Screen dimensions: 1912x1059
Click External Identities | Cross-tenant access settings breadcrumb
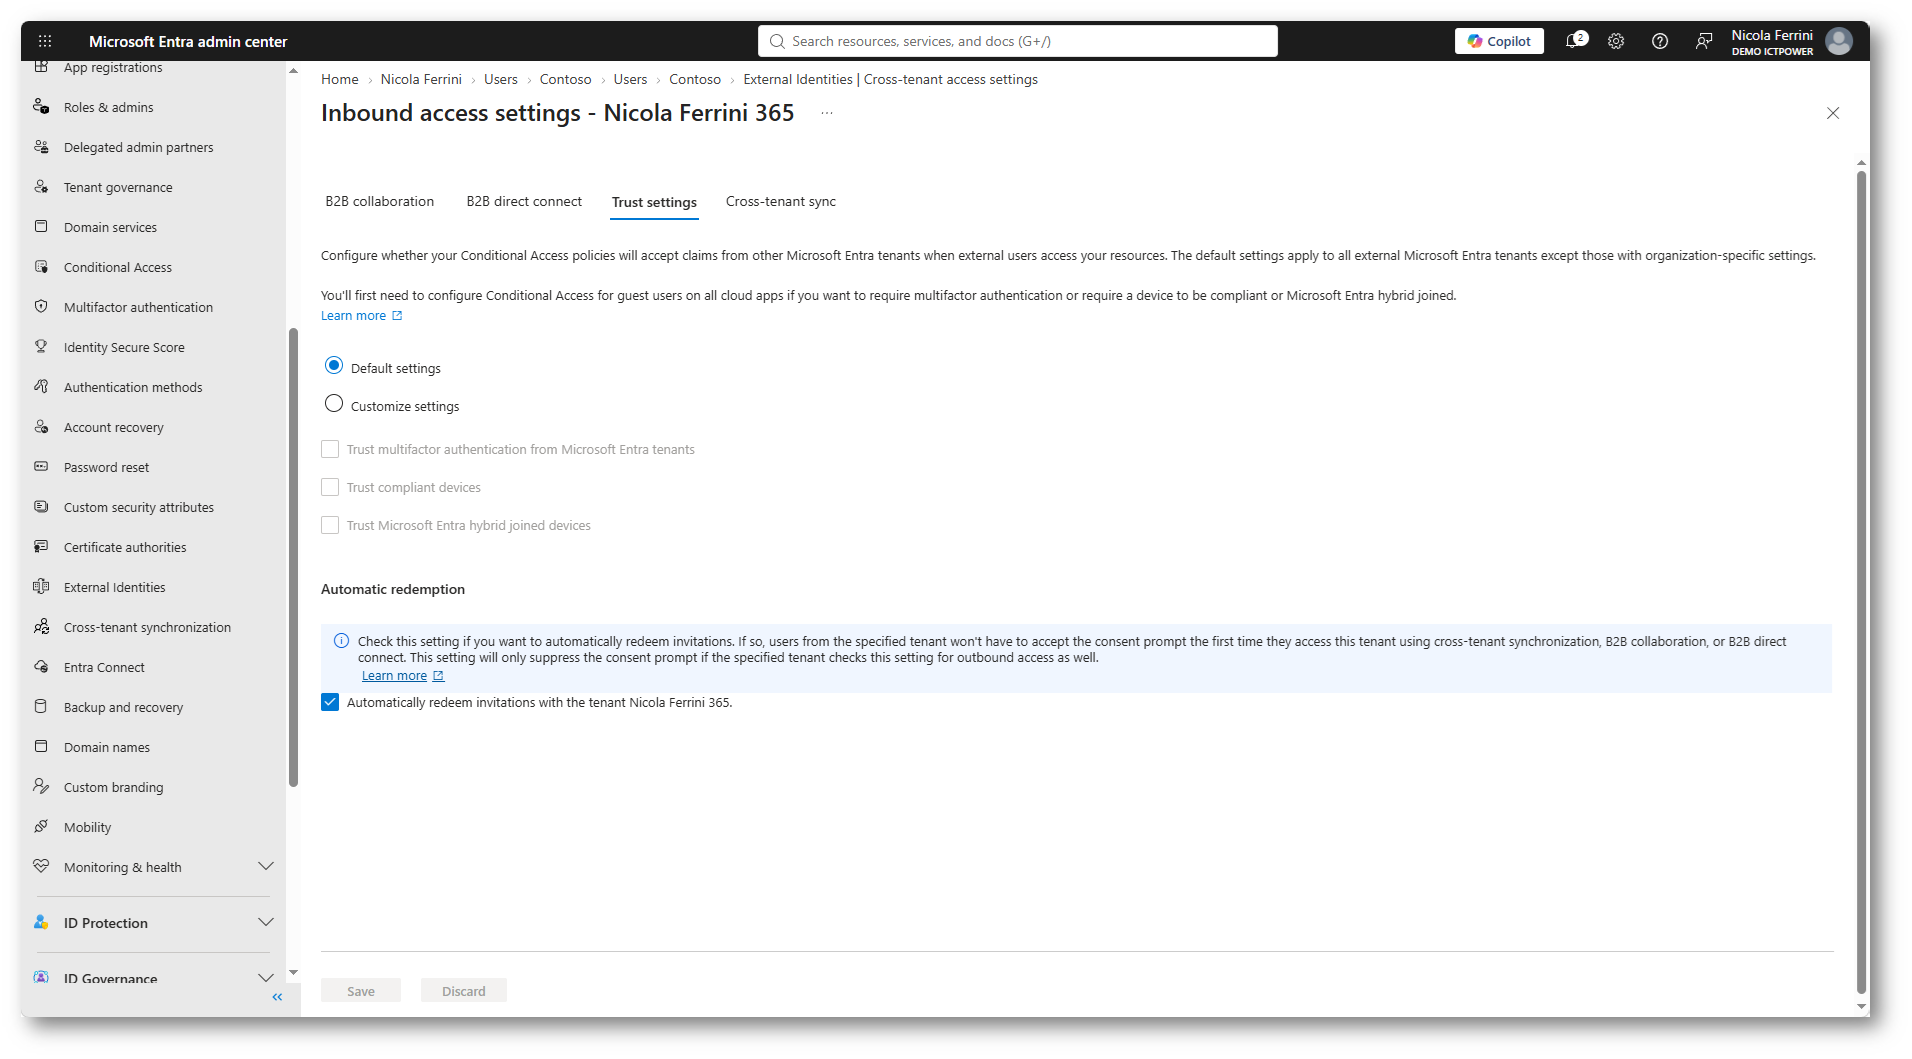[x=890, y=79]
